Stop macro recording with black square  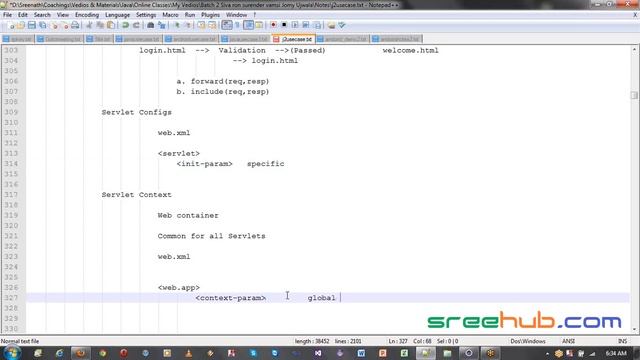point(284,25)
